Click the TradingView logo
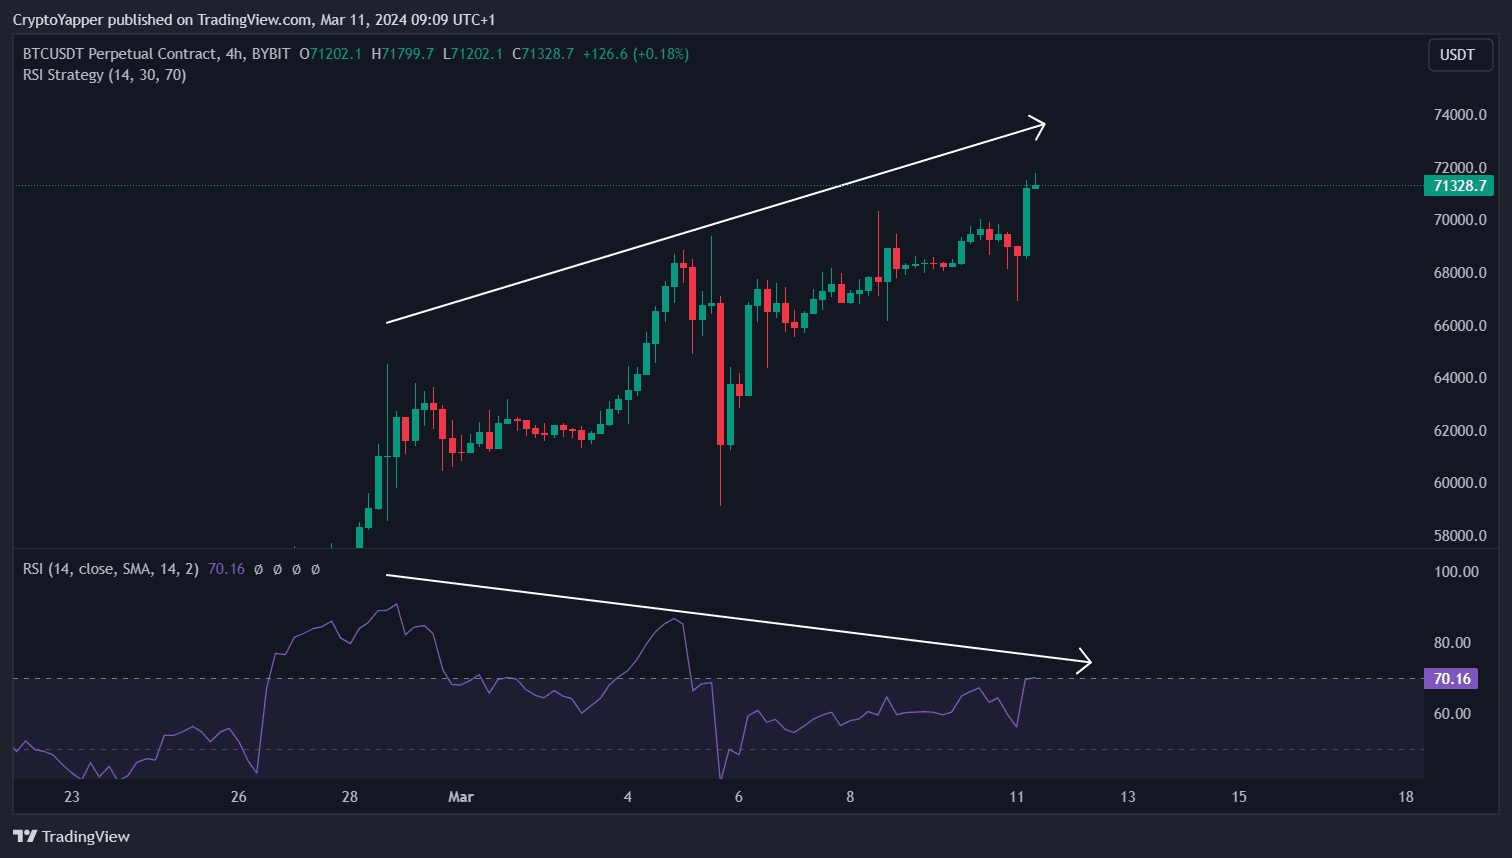The height and width of the screenshot is (858, 1512). (71, 836)
